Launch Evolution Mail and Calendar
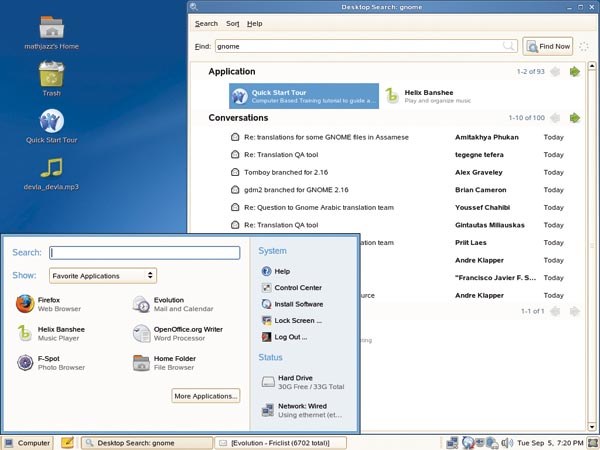 click(172, 304)
